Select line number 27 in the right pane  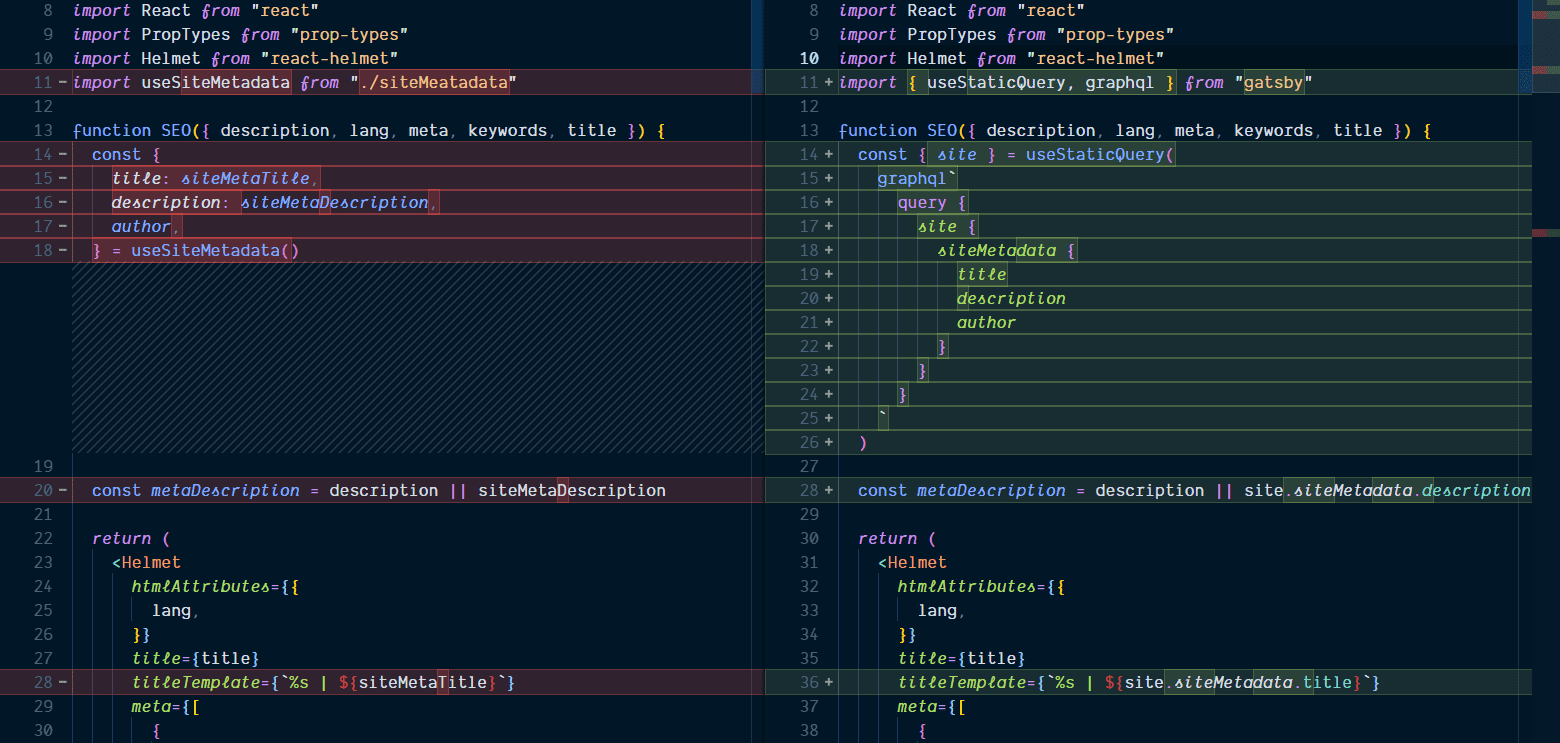click(808, 466)
